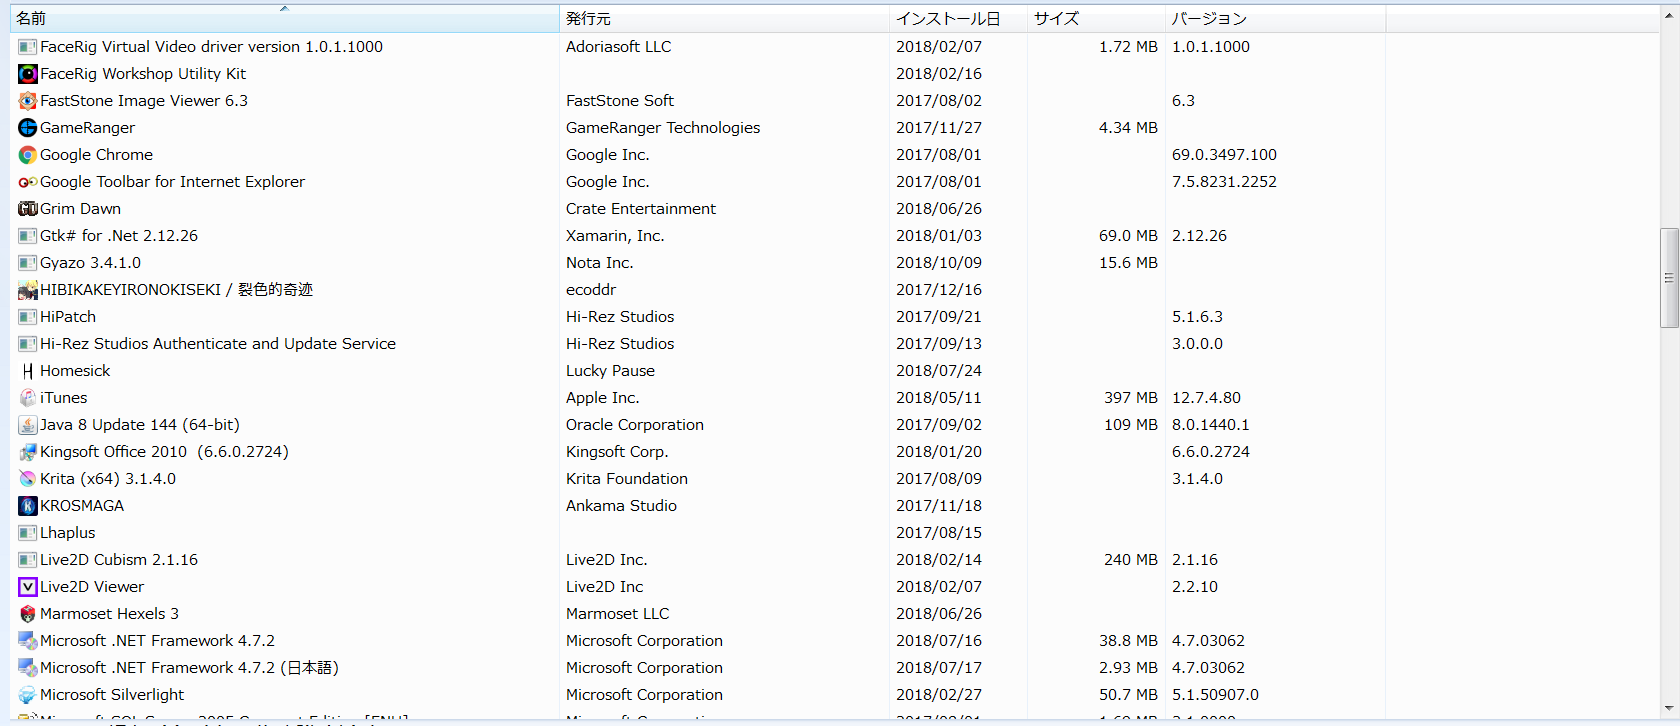Sort by the インストール日 column header
This screenshot has width=1680, height=726.
[x=958, y=18]
